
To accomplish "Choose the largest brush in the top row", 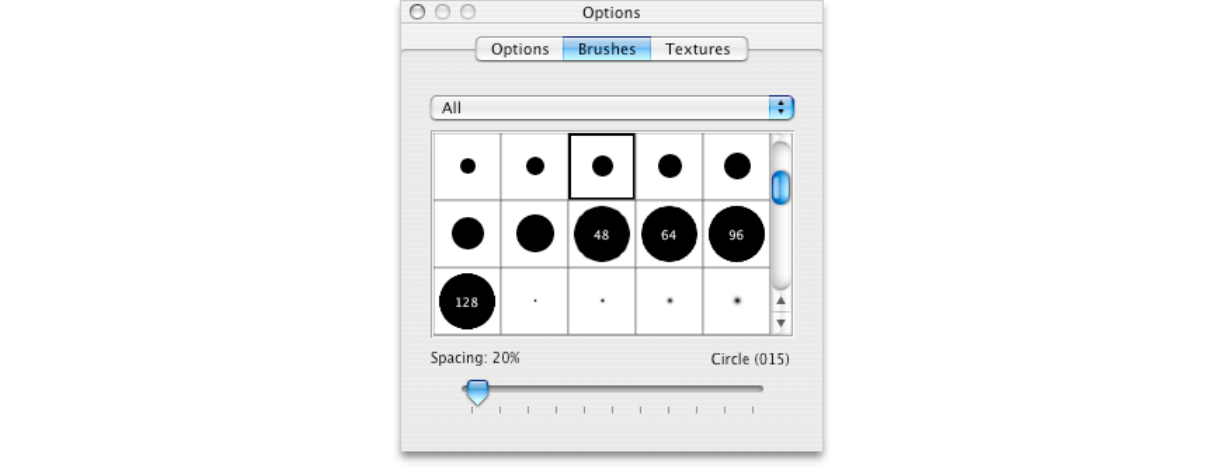I will [737, 166].
